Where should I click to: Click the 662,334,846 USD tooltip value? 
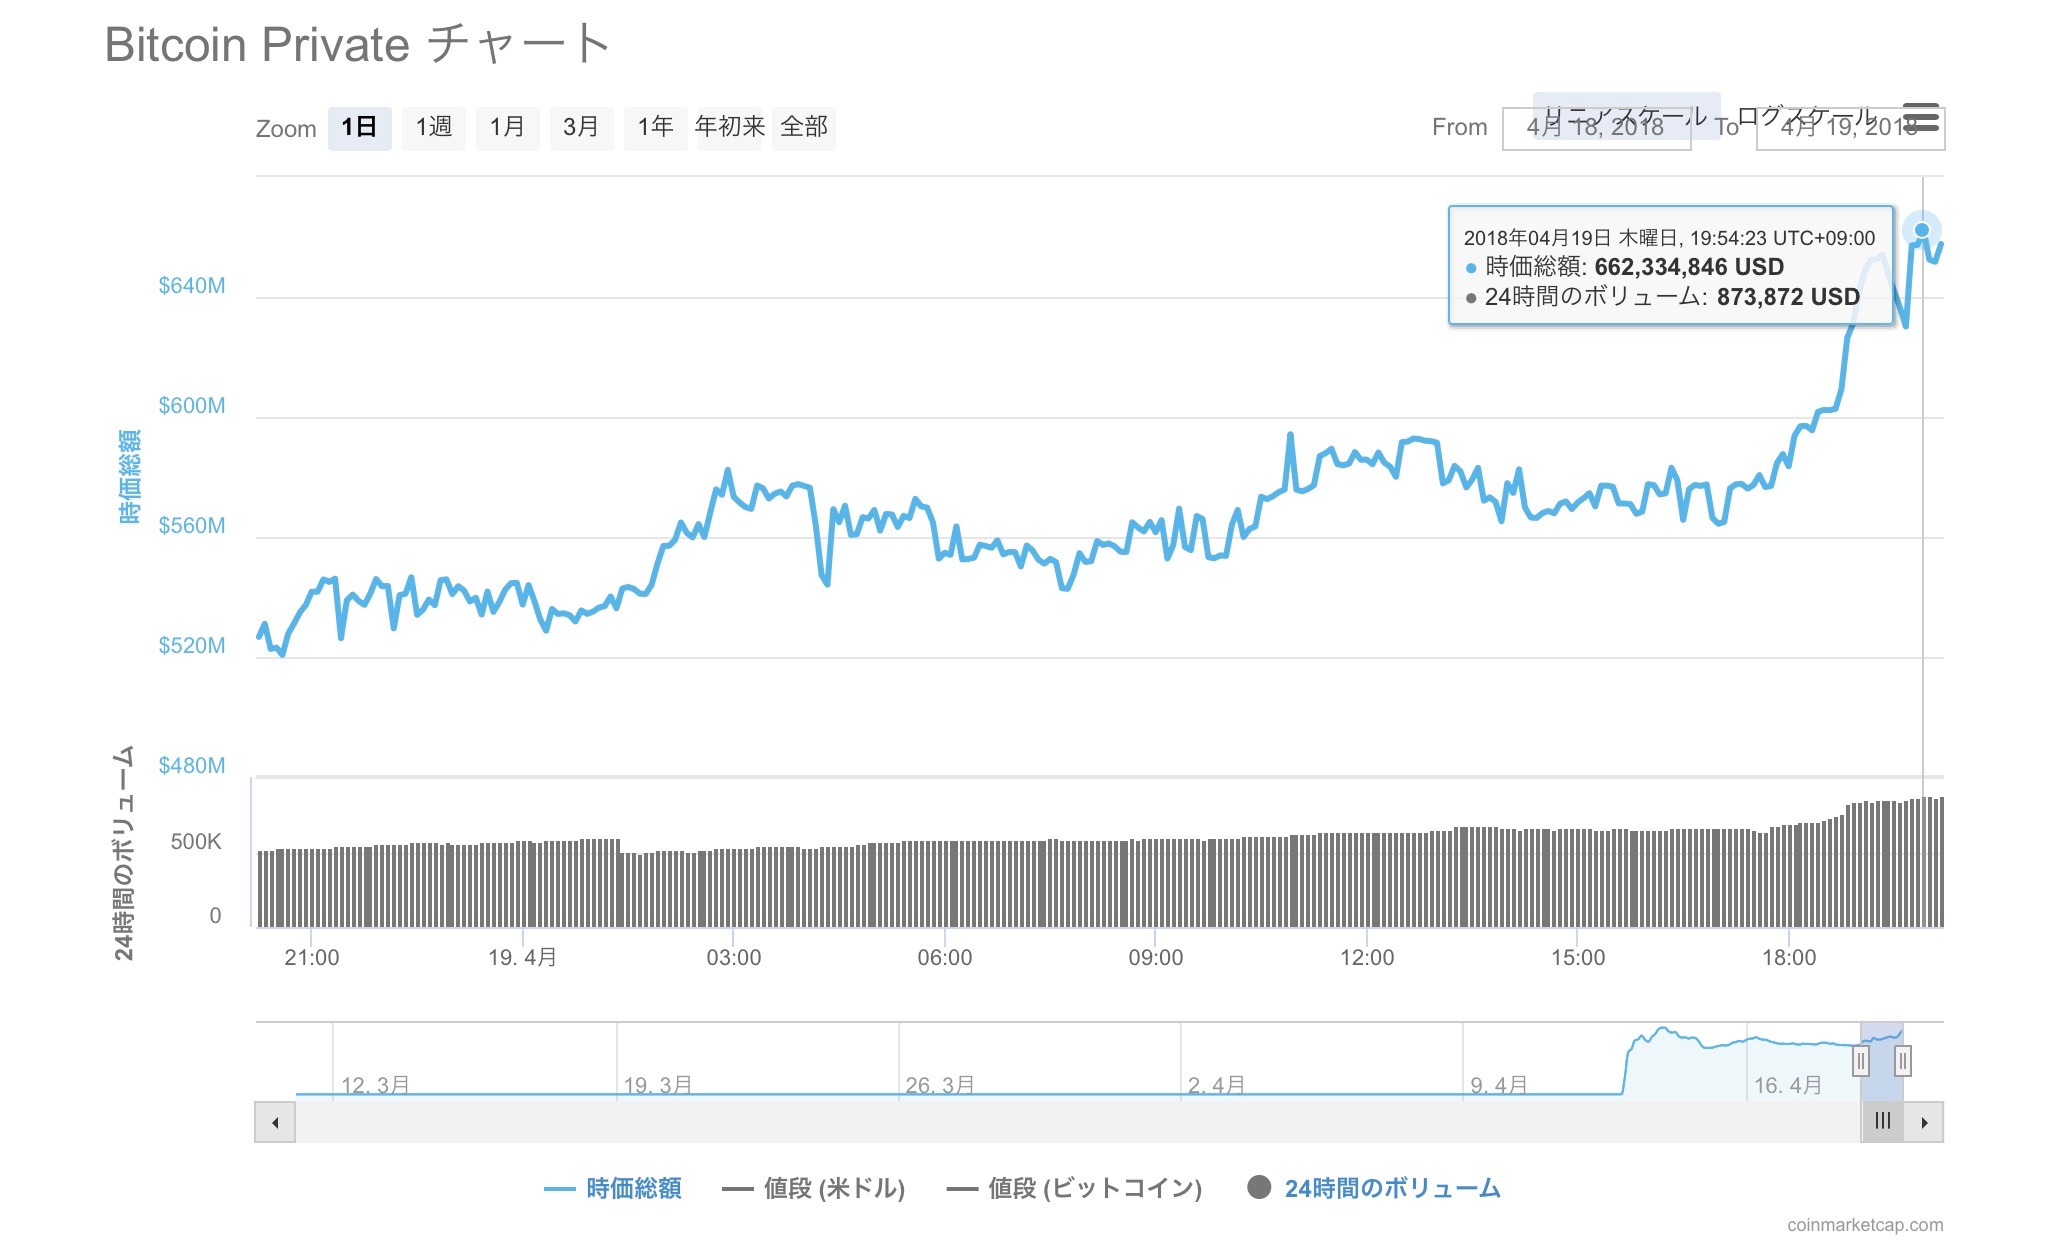tap(1689, 267)
